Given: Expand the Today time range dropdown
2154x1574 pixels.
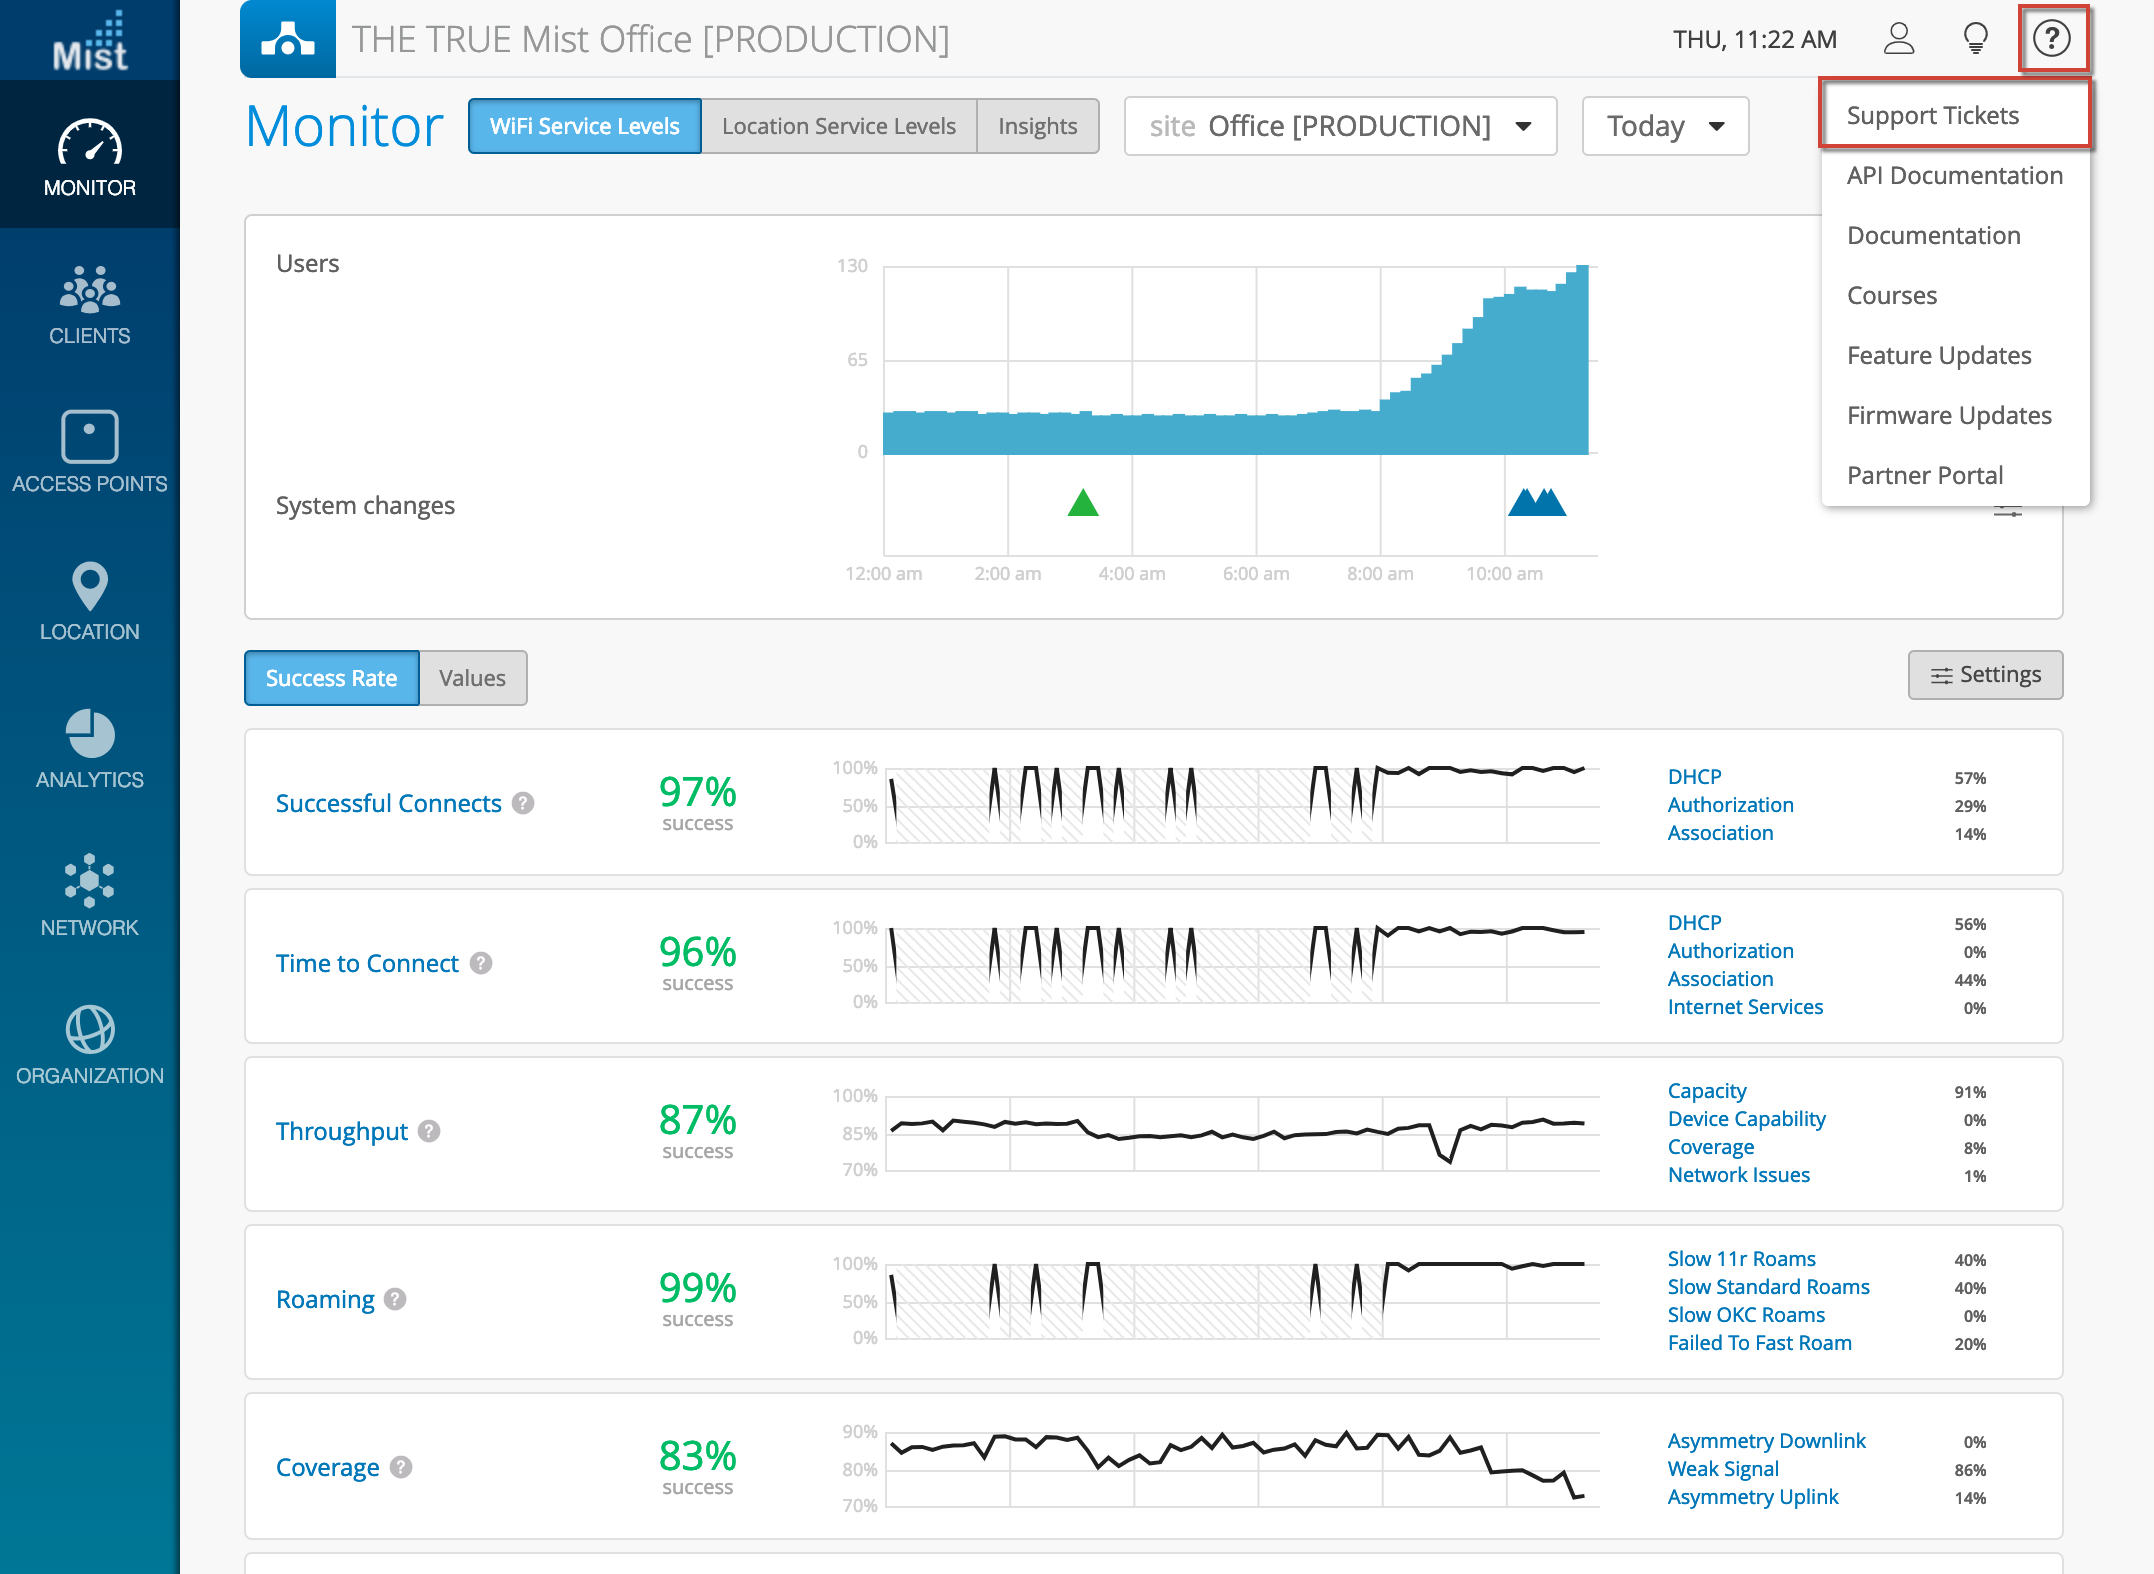Looking at the screenshot, I should point(1665,126).
